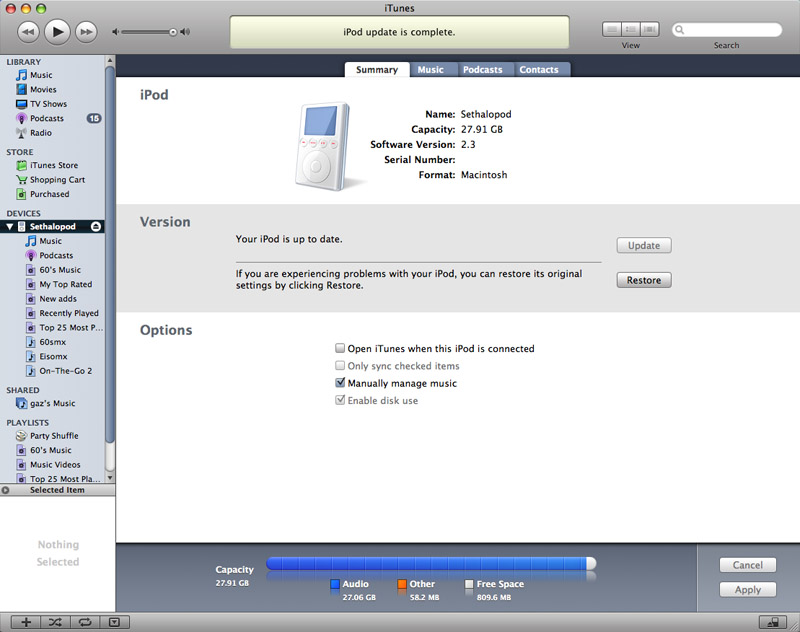Uncheck Manually manage music
The width and height of the screenshot is (800, 632).
[x=340, y=383]
